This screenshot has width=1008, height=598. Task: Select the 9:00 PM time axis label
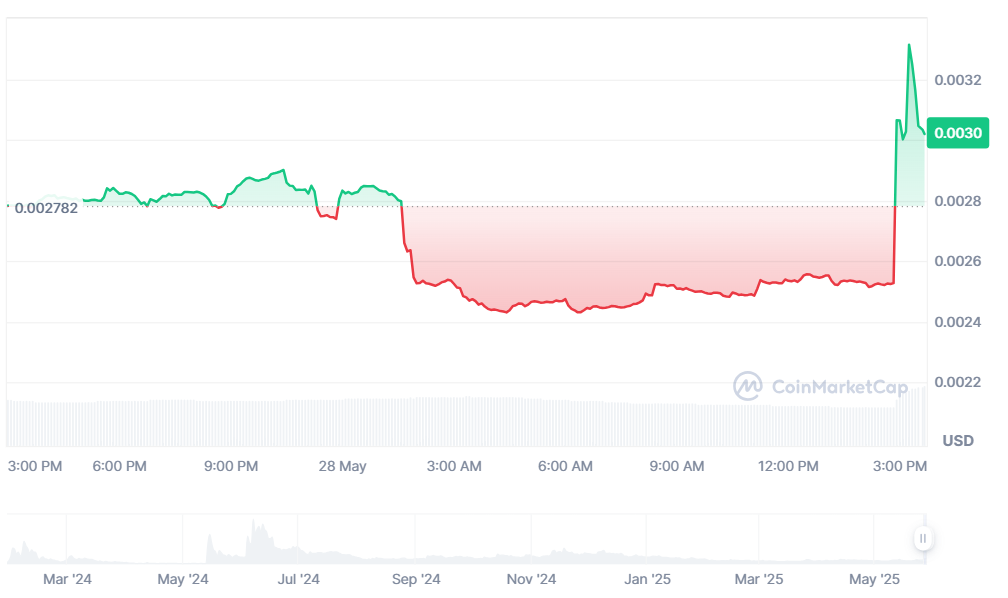point(231,466)
